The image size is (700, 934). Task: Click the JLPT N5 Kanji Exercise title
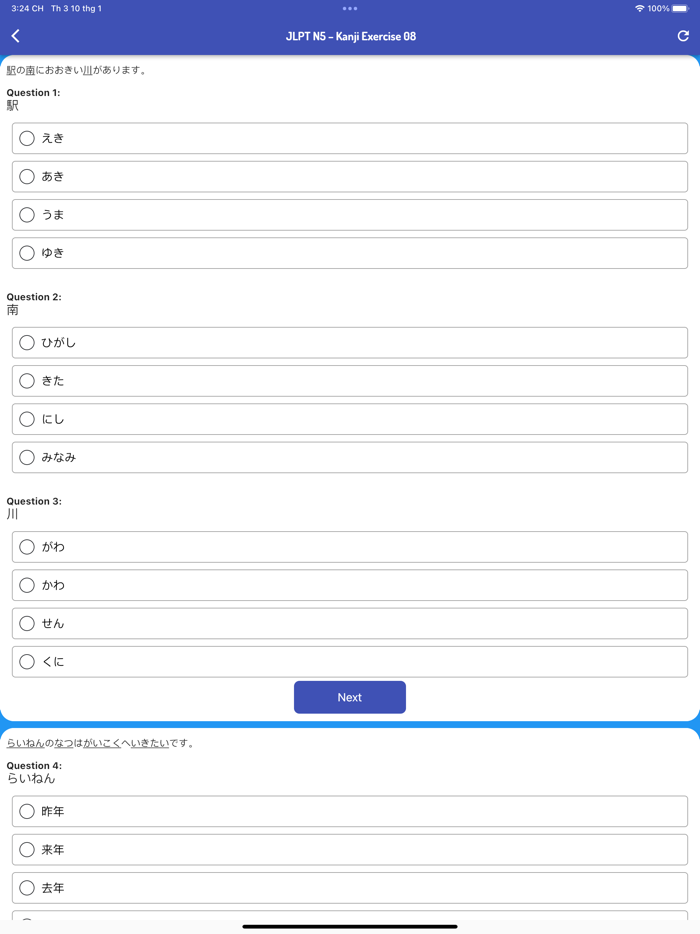(x=350, y=35)
